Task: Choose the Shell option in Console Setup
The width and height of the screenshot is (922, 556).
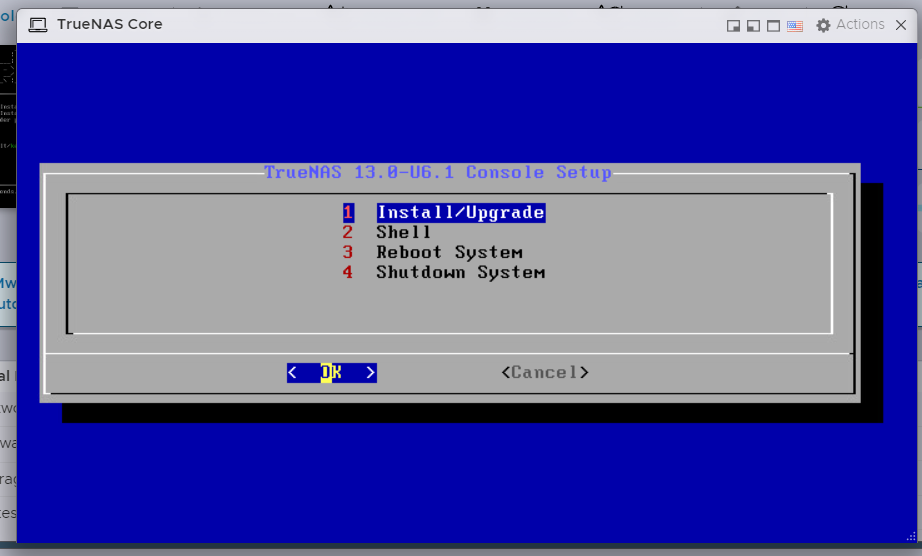Action: coord(403,232)
